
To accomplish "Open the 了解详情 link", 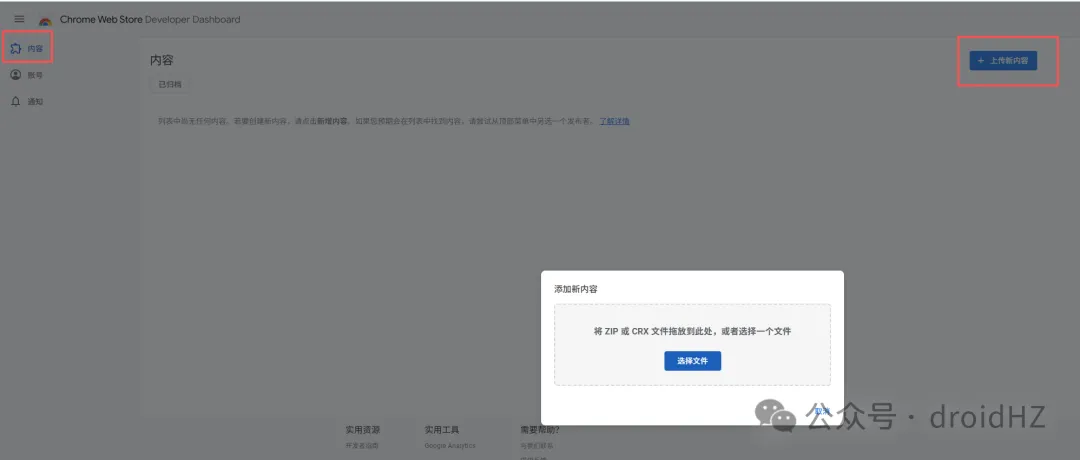I will pos(614,121).
